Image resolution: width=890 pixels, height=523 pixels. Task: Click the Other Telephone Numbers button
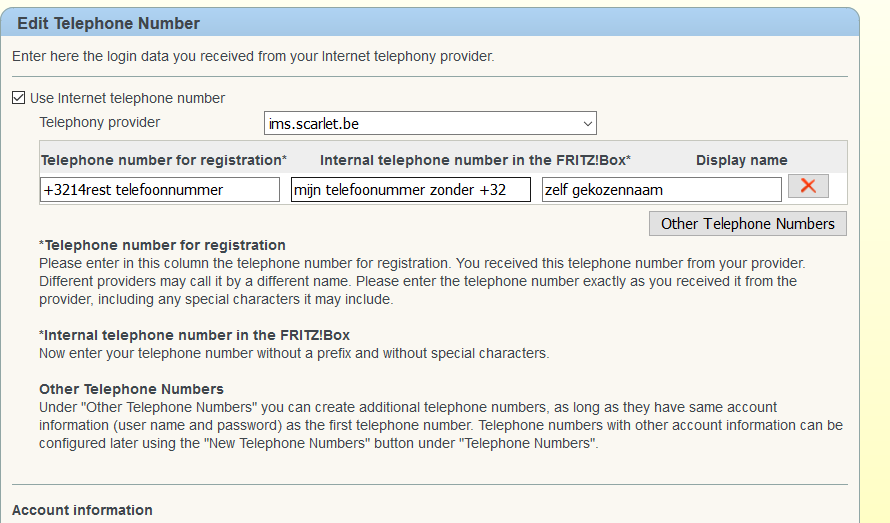[x=747, y=223]
